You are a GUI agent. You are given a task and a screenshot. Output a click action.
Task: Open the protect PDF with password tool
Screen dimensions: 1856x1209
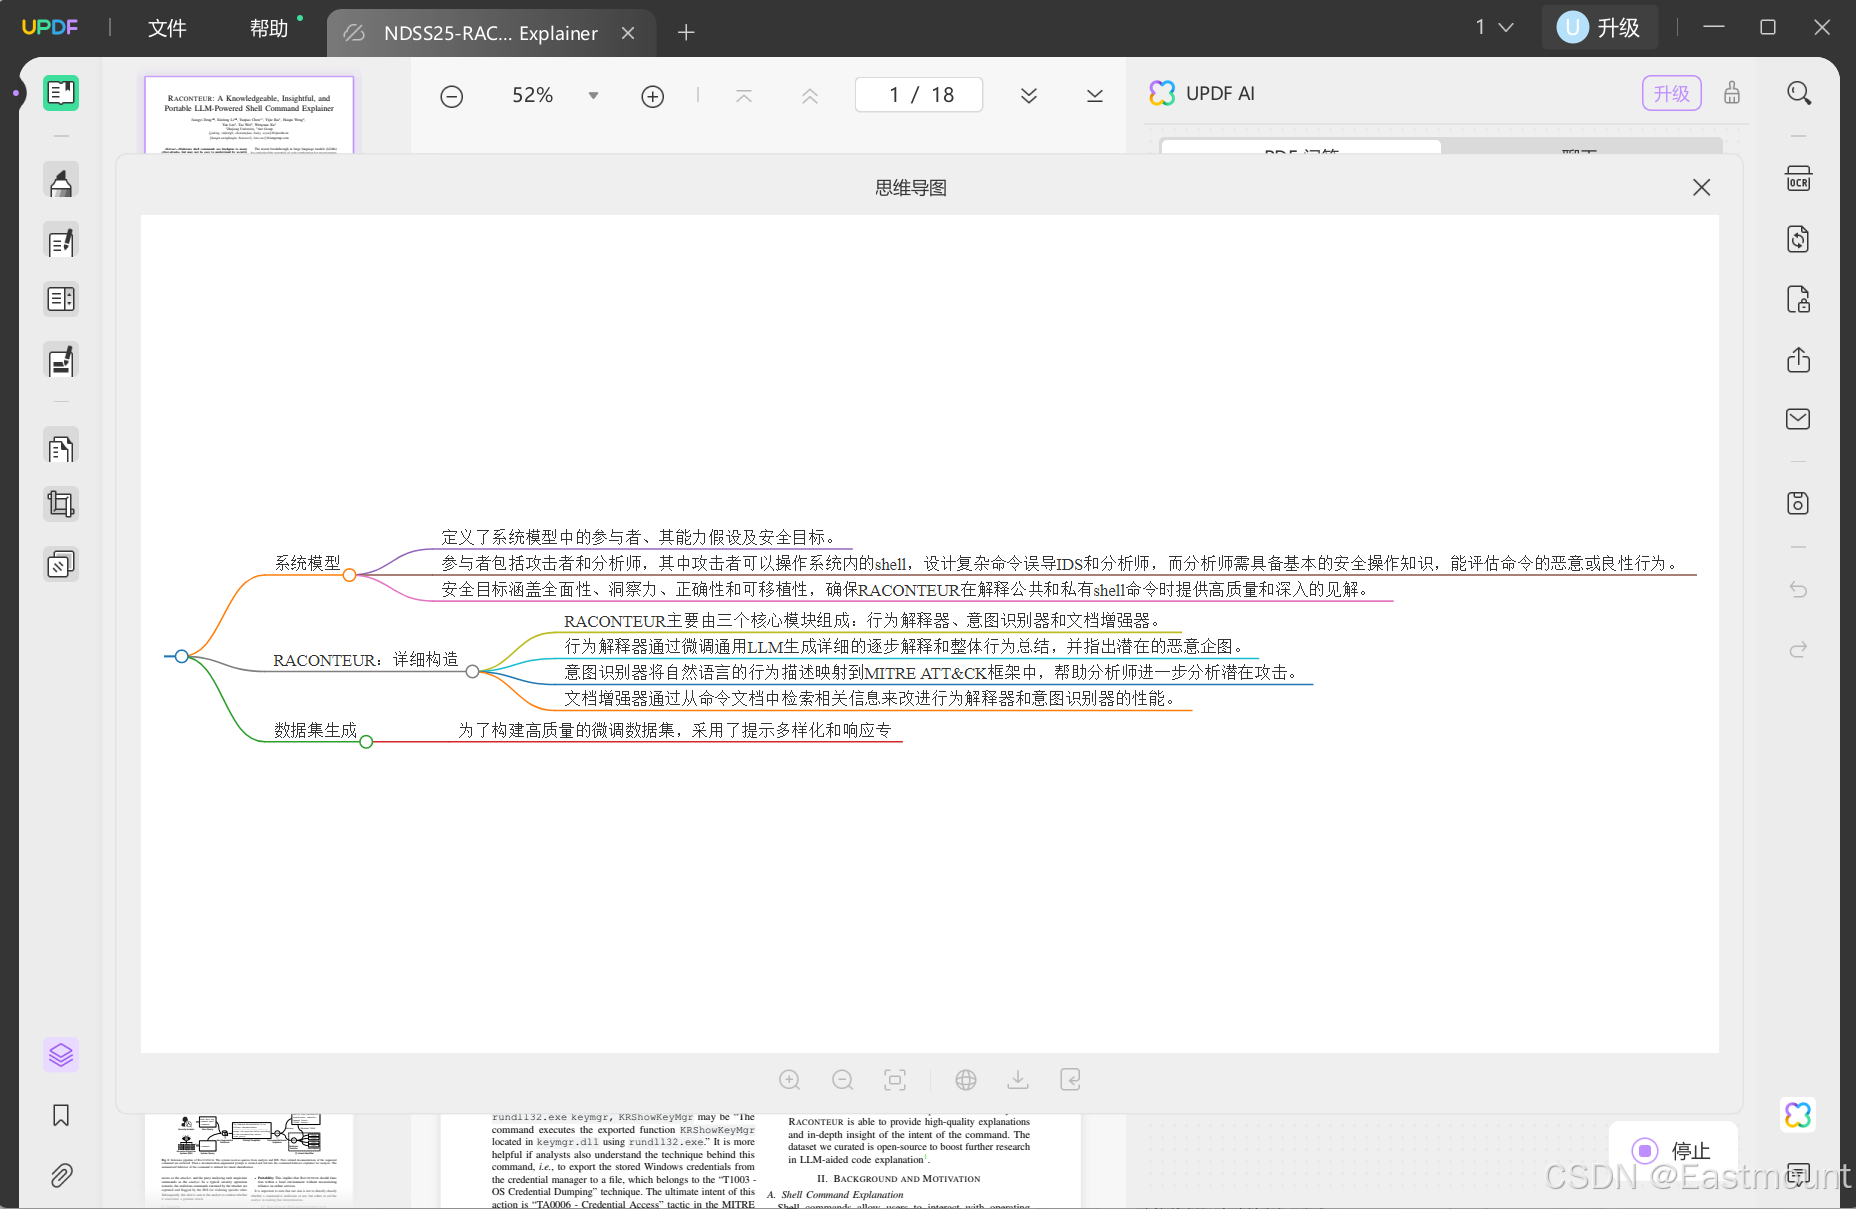tap(1798, 299)
